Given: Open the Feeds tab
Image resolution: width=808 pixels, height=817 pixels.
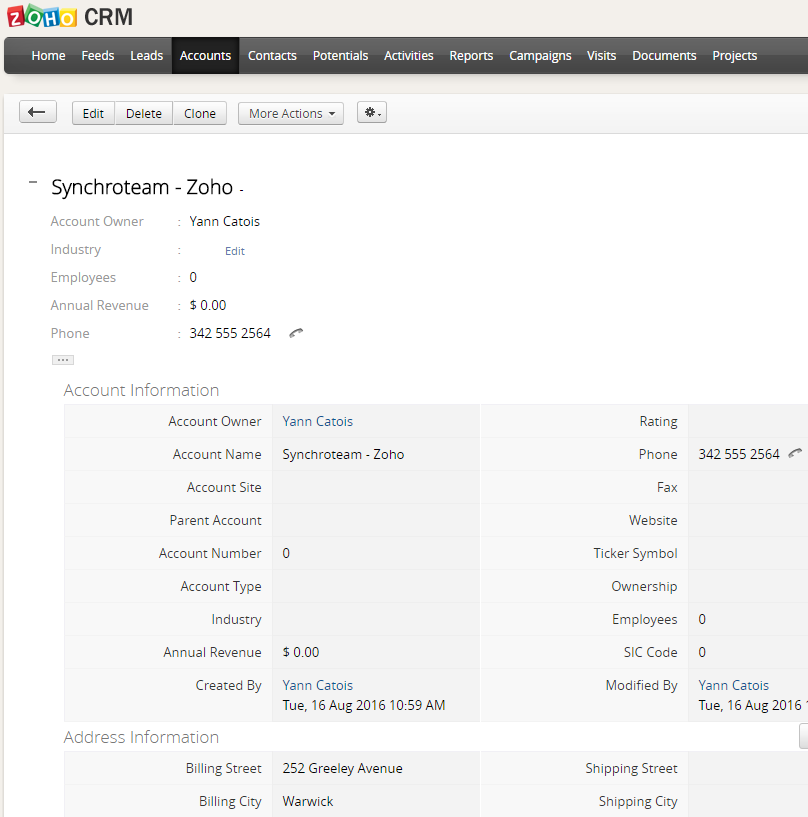Looking at the screenshot, I should (x=97, y=56).
